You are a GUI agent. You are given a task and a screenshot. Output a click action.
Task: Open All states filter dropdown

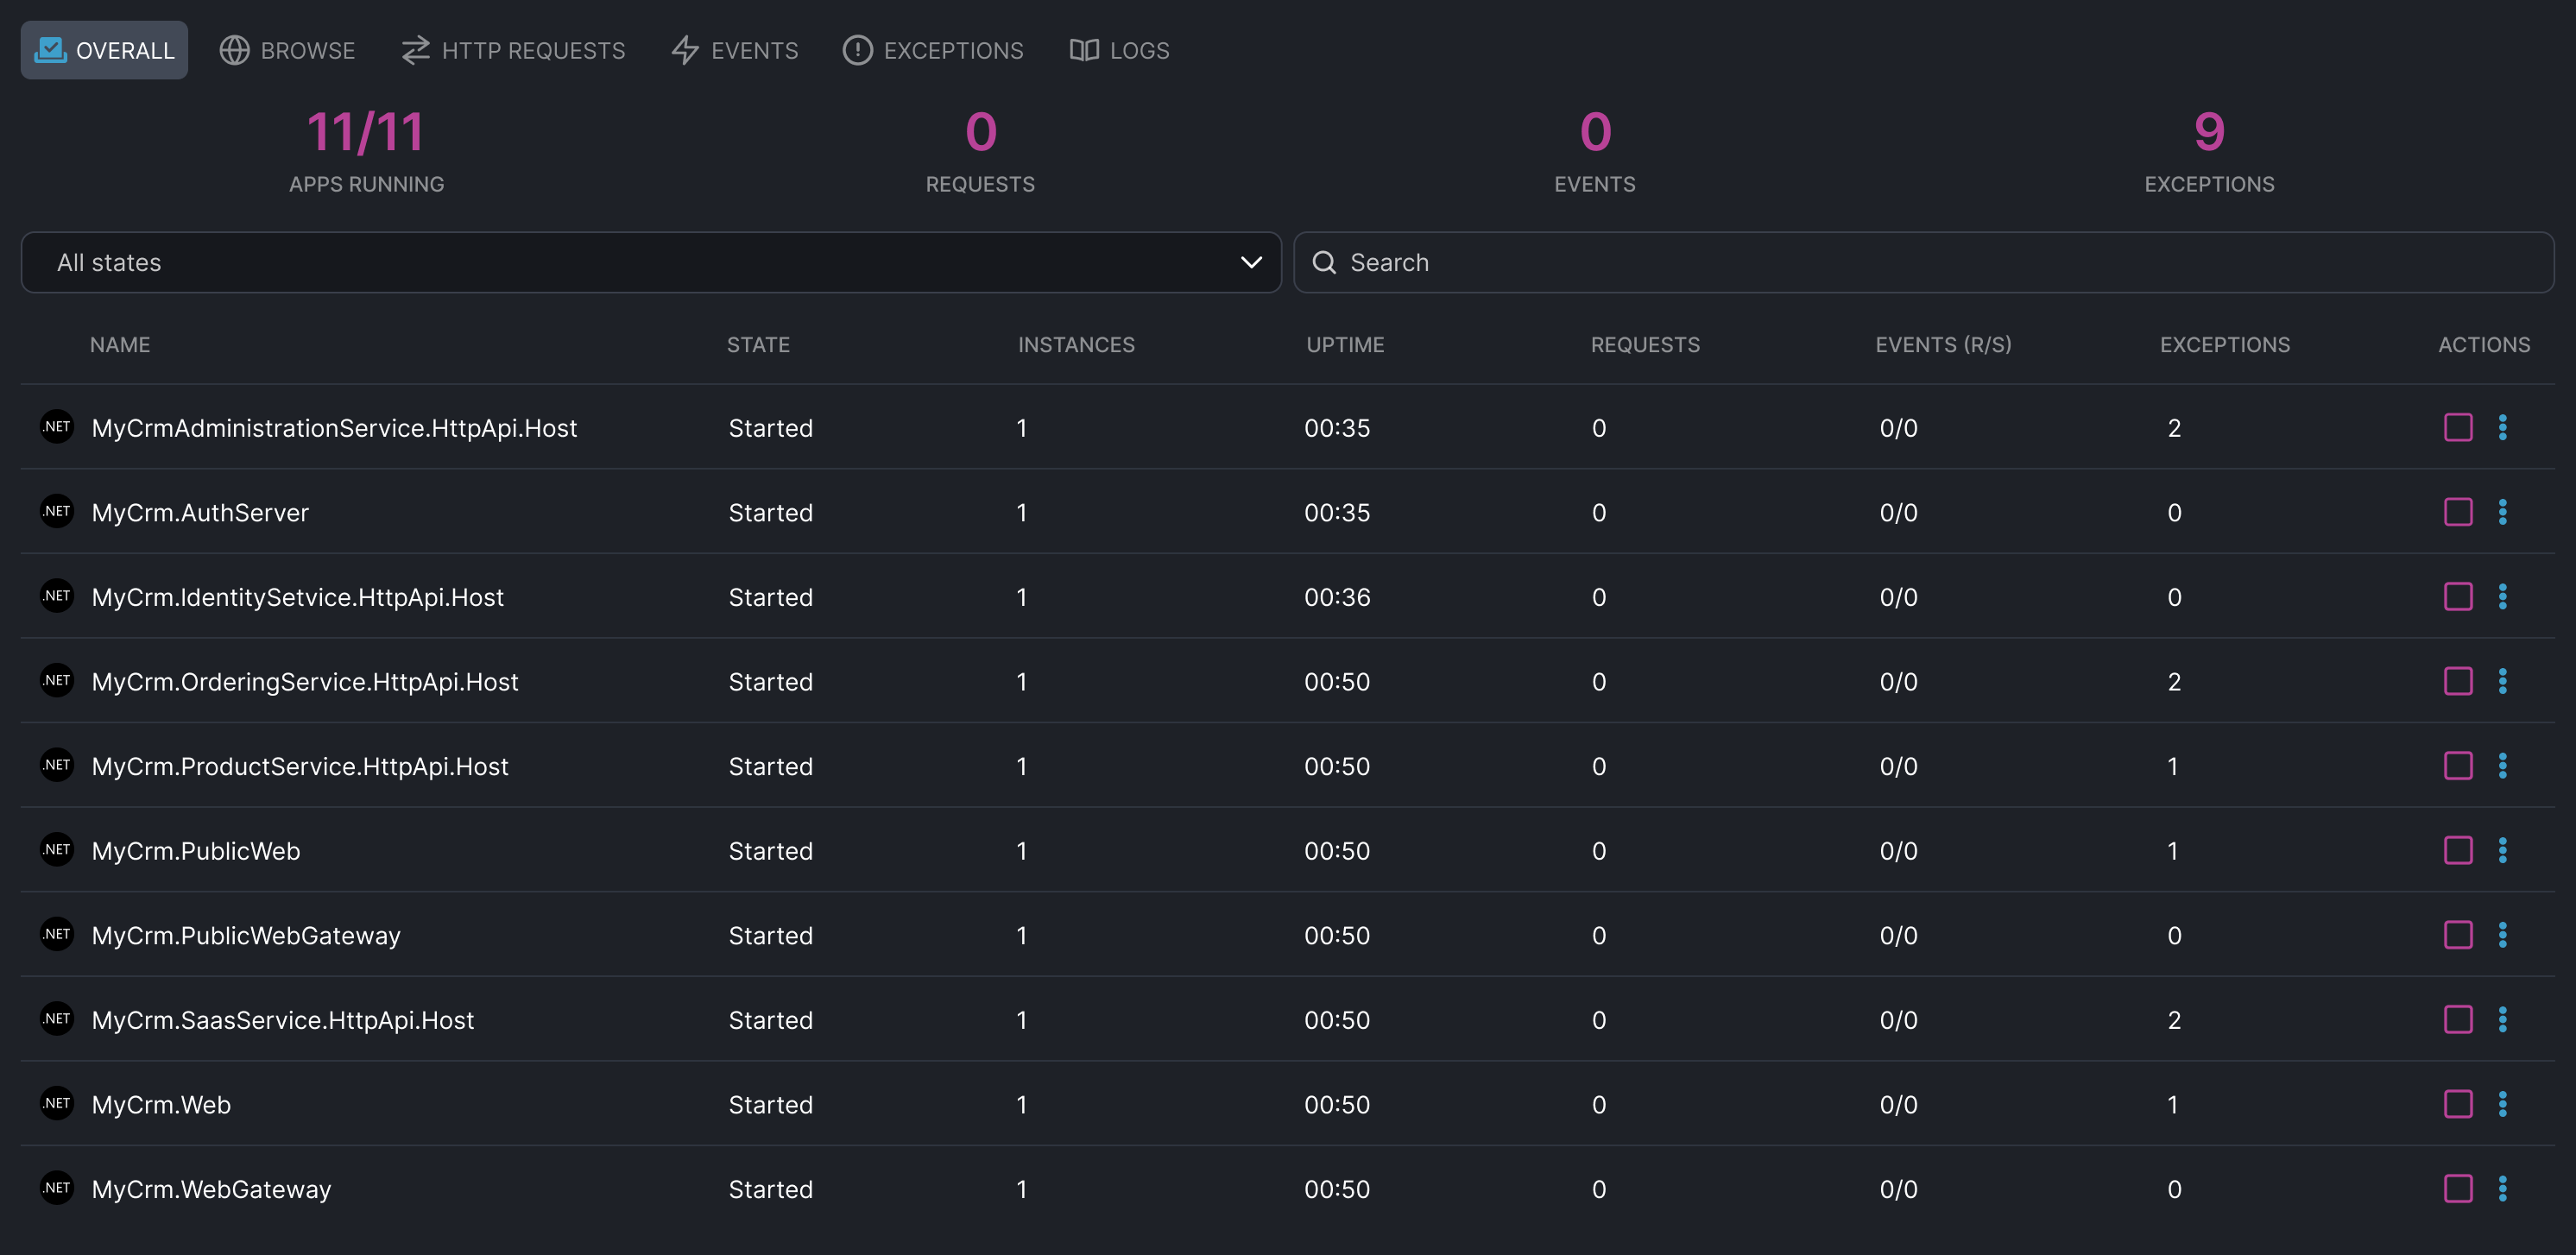pos(650,262)
